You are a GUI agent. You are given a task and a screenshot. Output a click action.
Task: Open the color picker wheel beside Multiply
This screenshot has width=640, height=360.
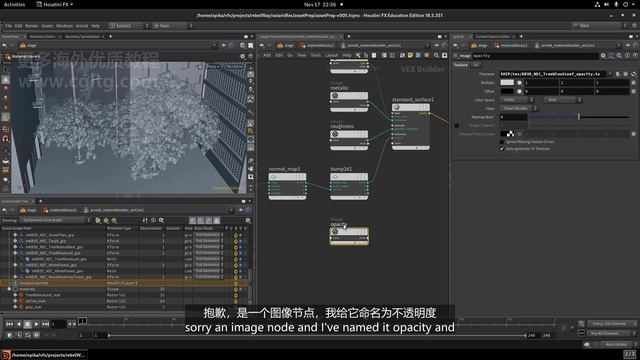(519, 82)
